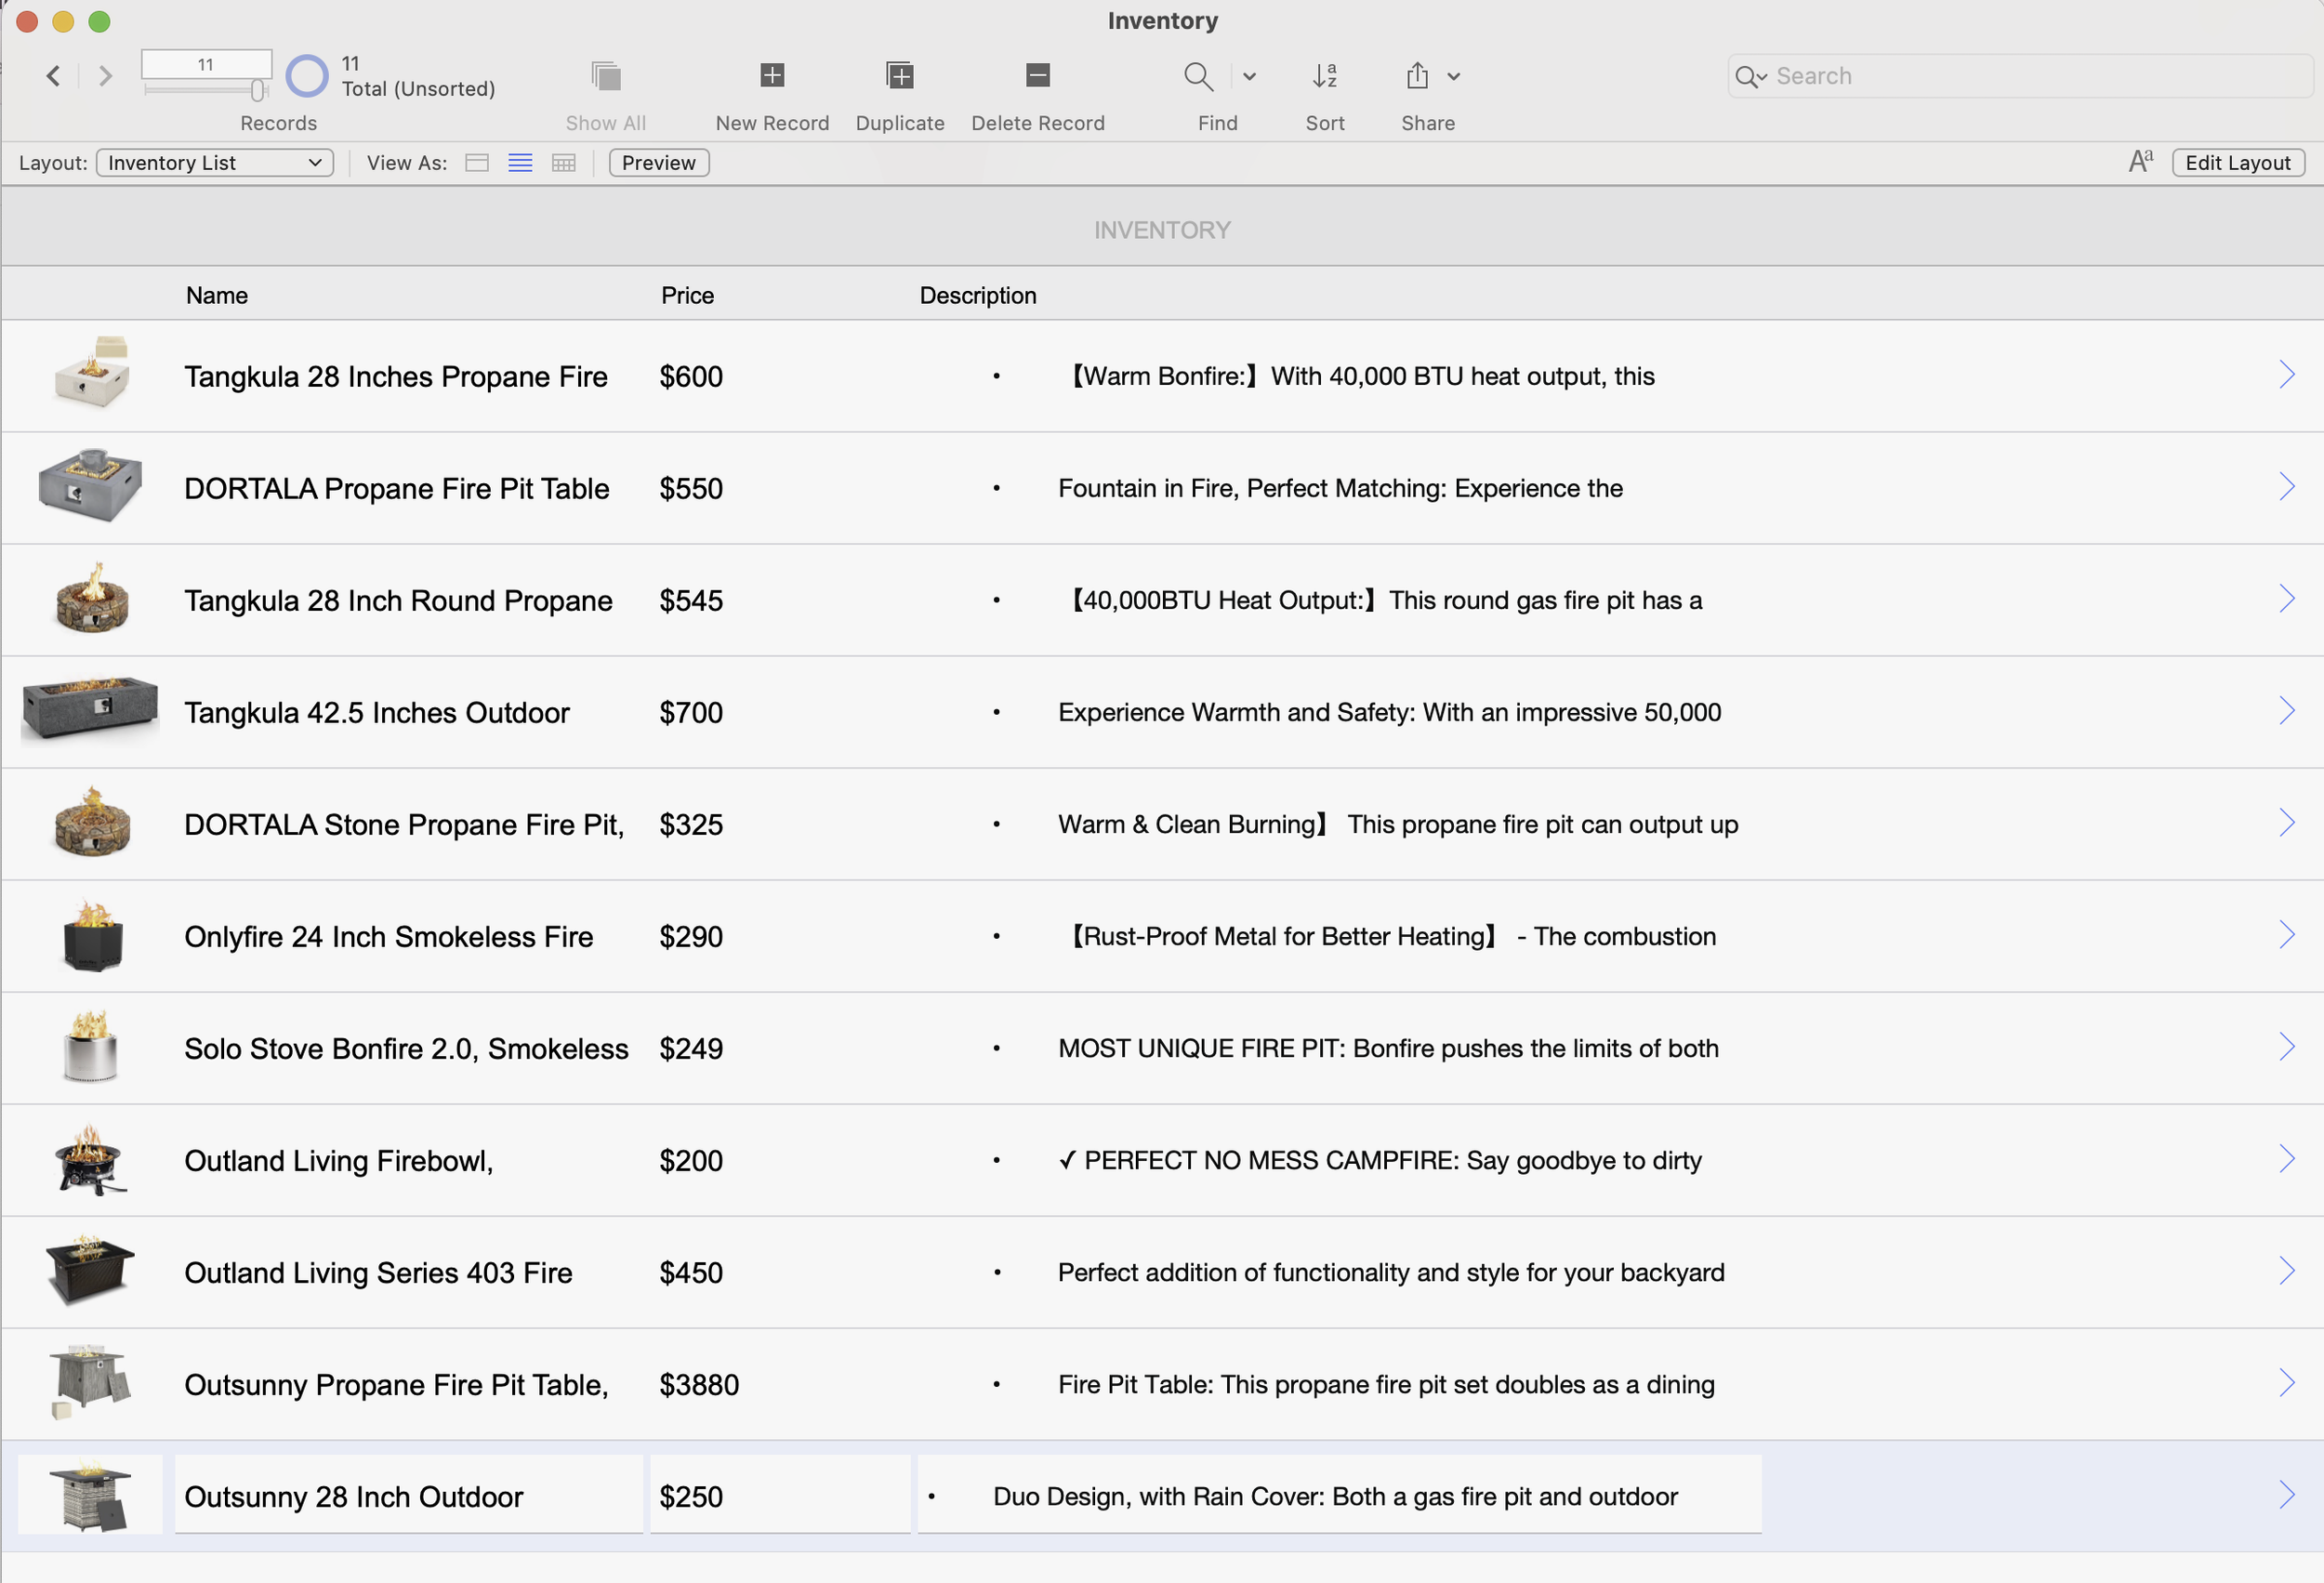
Task: Click Tangkula 28 Inch Round Propane thumbnail
Action: pyautogui.click(x=92, y=598)
